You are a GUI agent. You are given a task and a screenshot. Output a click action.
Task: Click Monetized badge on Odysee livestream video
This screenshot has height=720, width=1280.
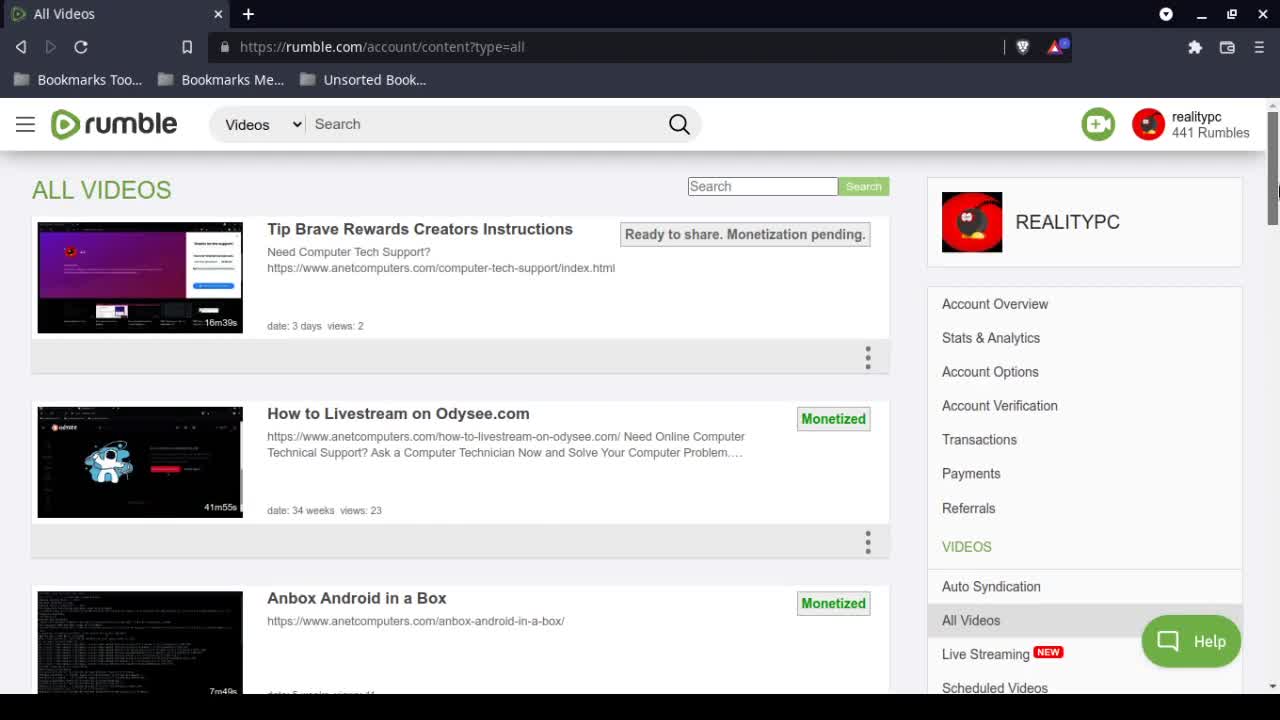[x=833, y=419]
